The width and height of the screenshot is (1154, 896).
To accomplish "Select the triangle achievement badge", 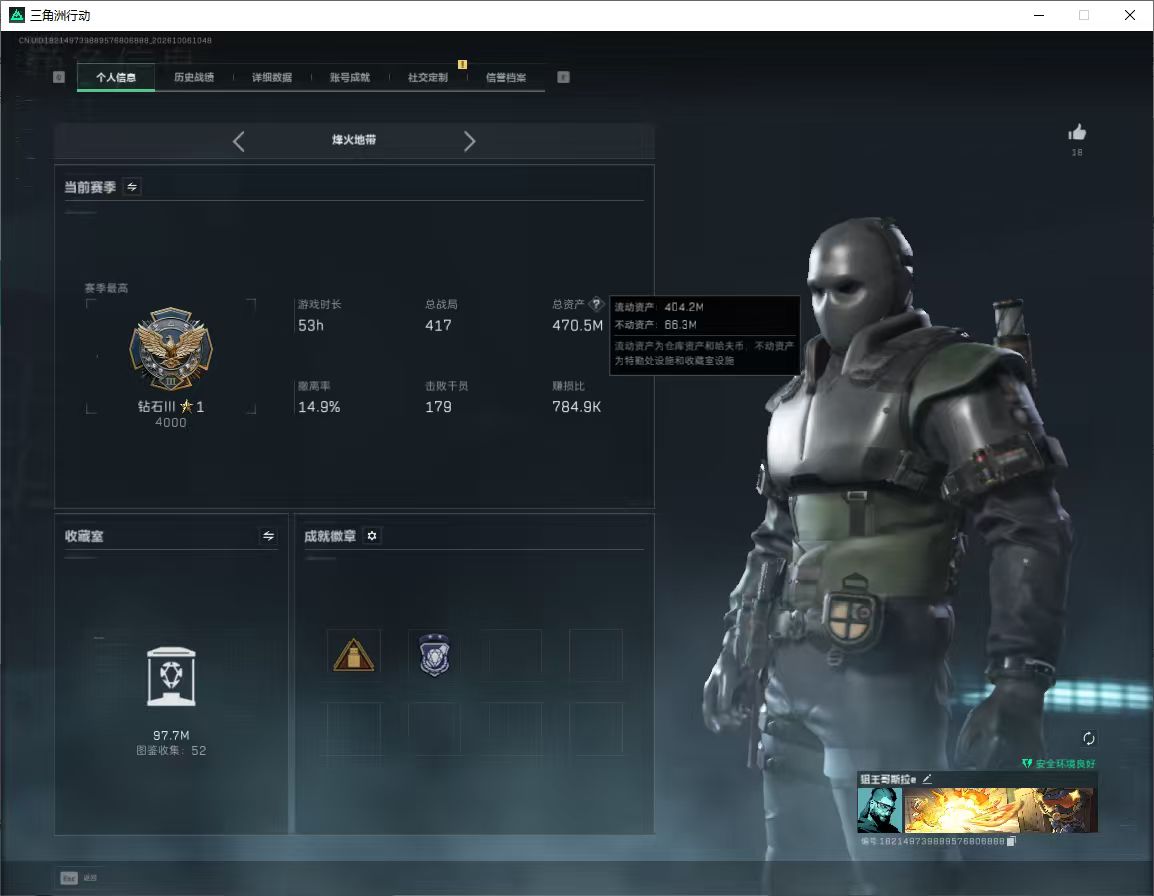I will [x=353, y=655].
